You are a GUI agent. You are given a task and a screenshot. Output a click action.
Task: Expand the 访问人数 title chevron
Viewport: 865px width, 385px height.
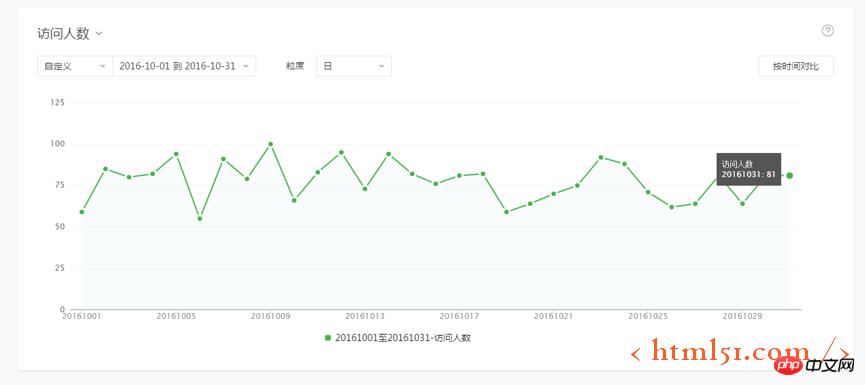click(x=99, y=34)
